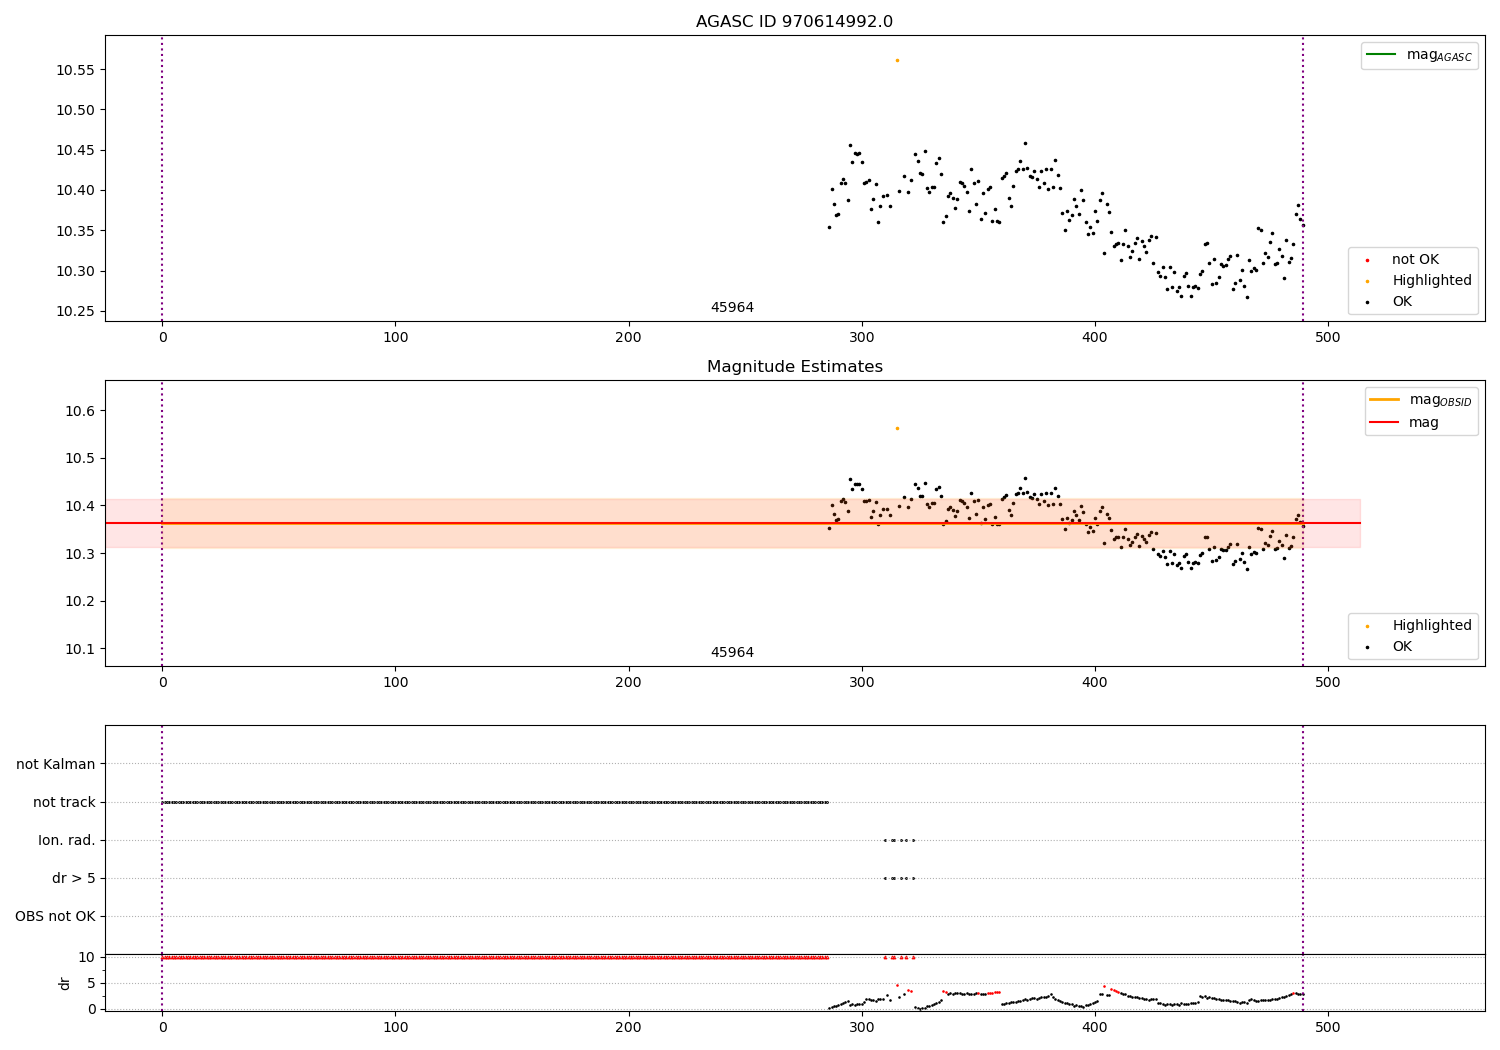Click the plot title "AGASC ID 970614992.0"

pyautogui.click(x=794, y=22)
